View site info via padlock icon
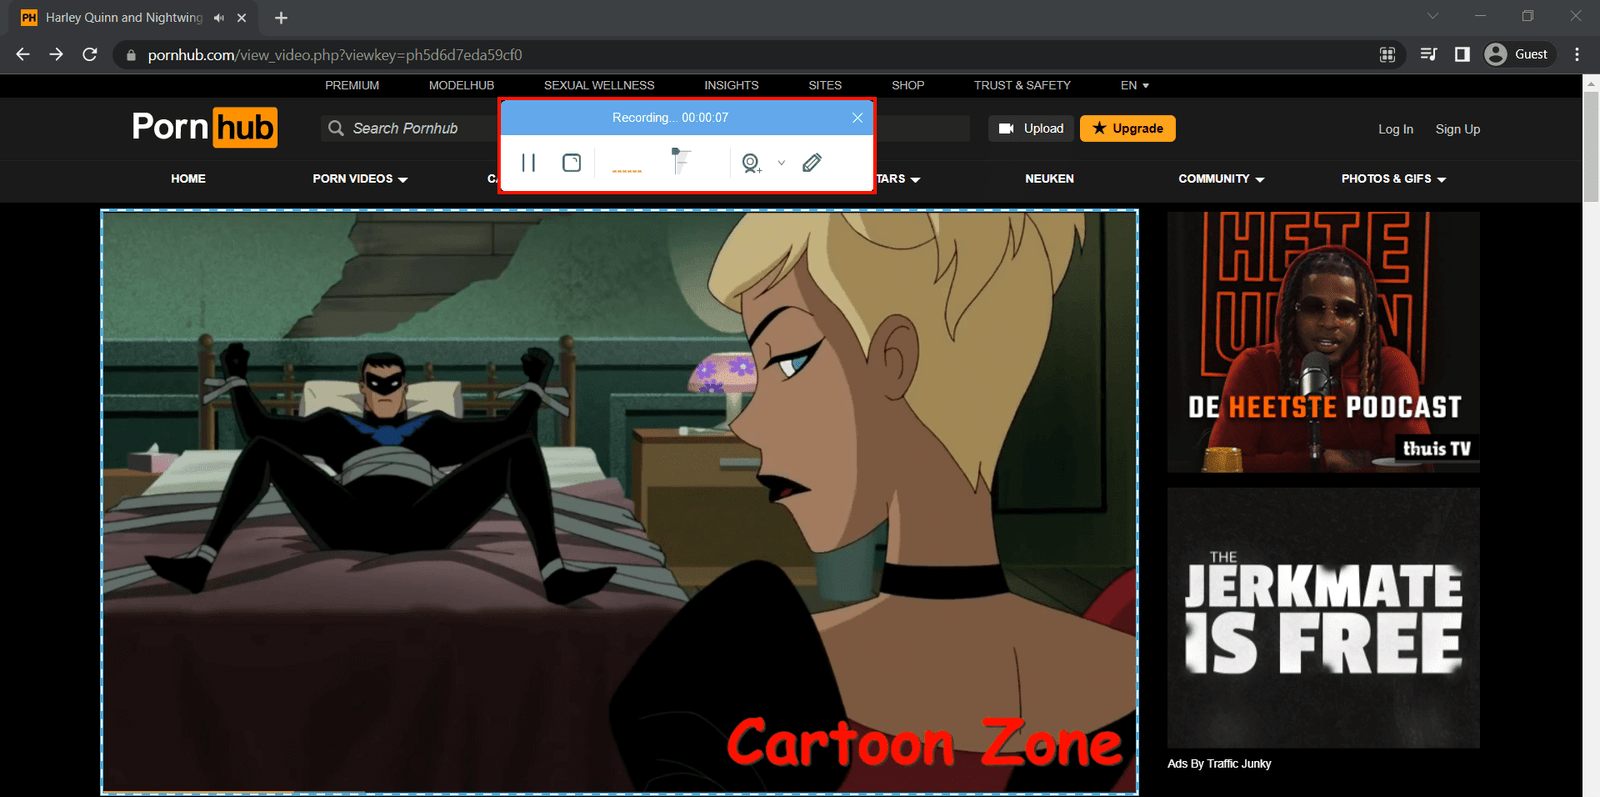 click(x=130, y=55)
